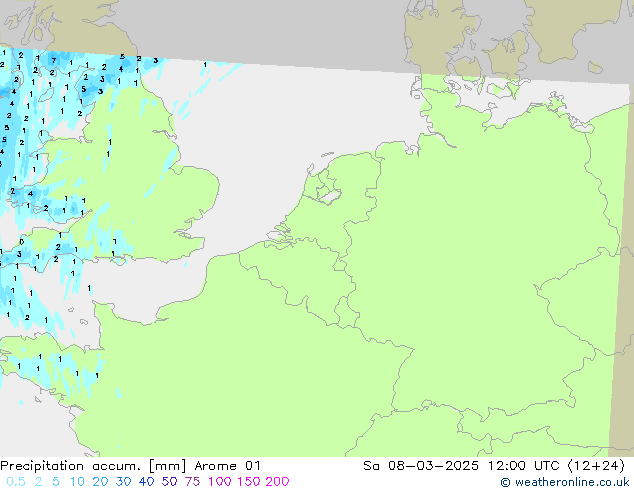Select the 10 legend value
The height and width of the screenshot is (490, 634).
(x=77, y=482)
